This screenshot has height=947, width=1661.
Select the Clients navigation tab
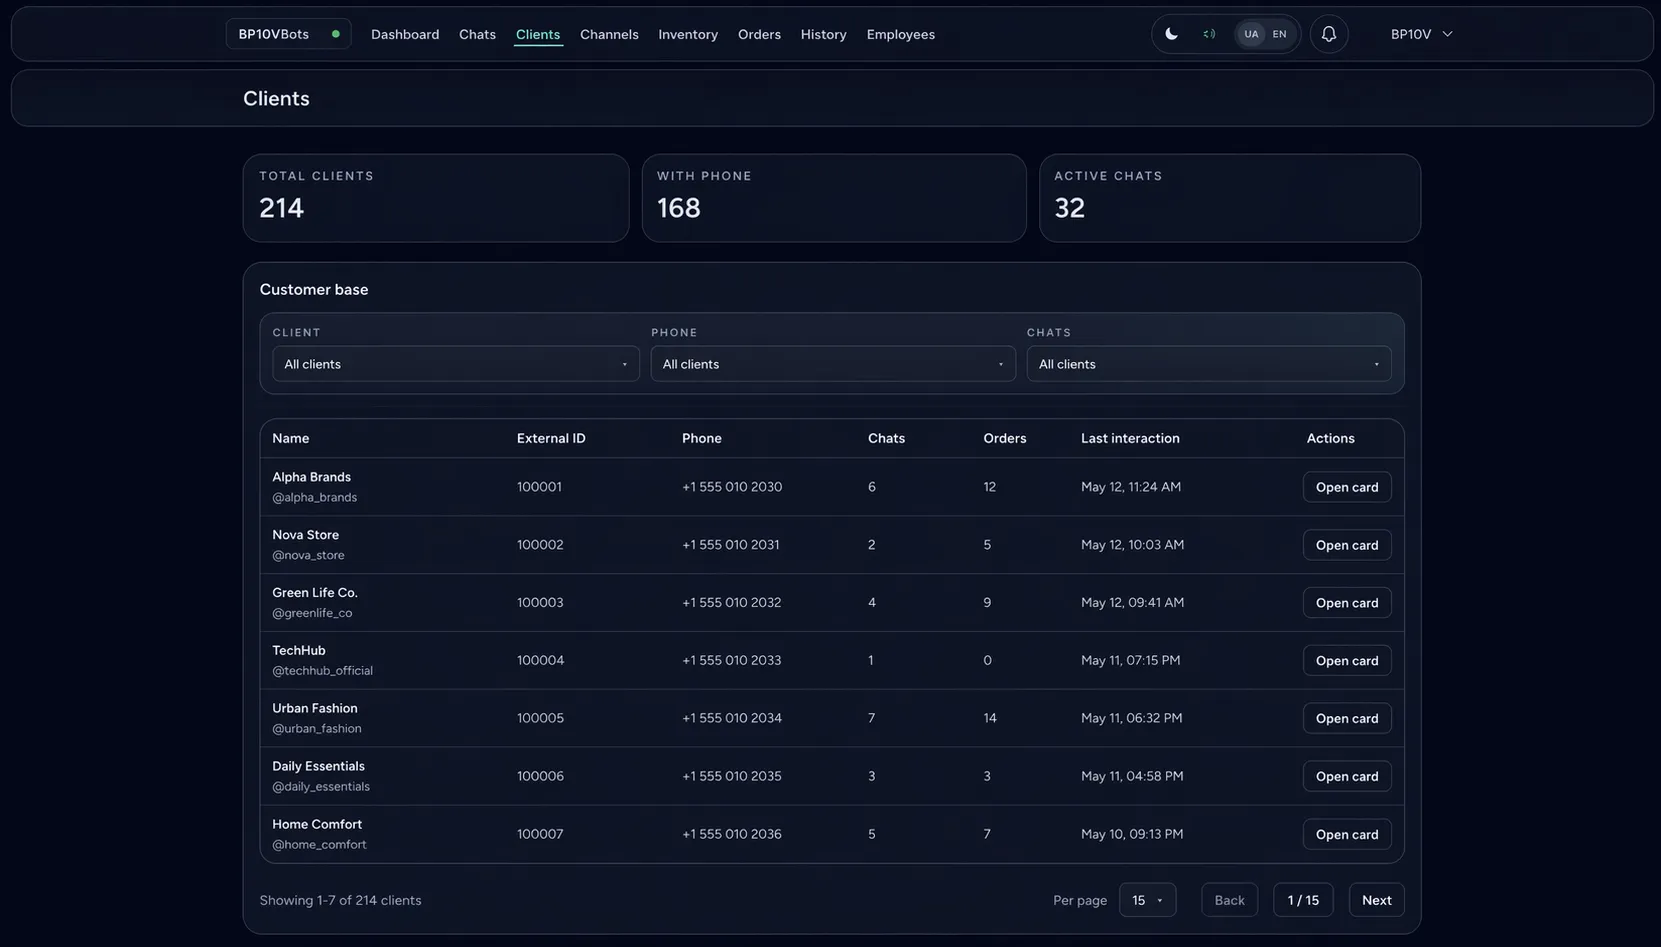point(538,34)
